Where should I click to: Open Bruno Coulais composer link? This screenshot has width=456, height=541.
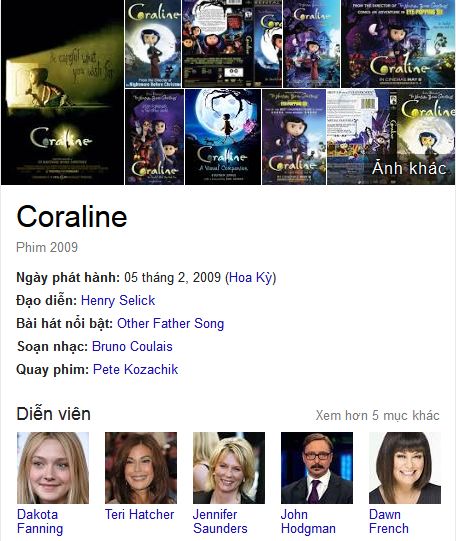click(x=132, y=346)
